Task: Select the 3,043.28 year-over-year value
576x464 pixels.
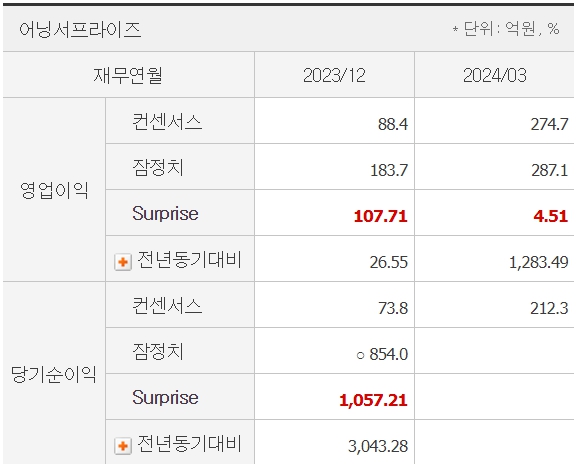Action: (378, 446)
